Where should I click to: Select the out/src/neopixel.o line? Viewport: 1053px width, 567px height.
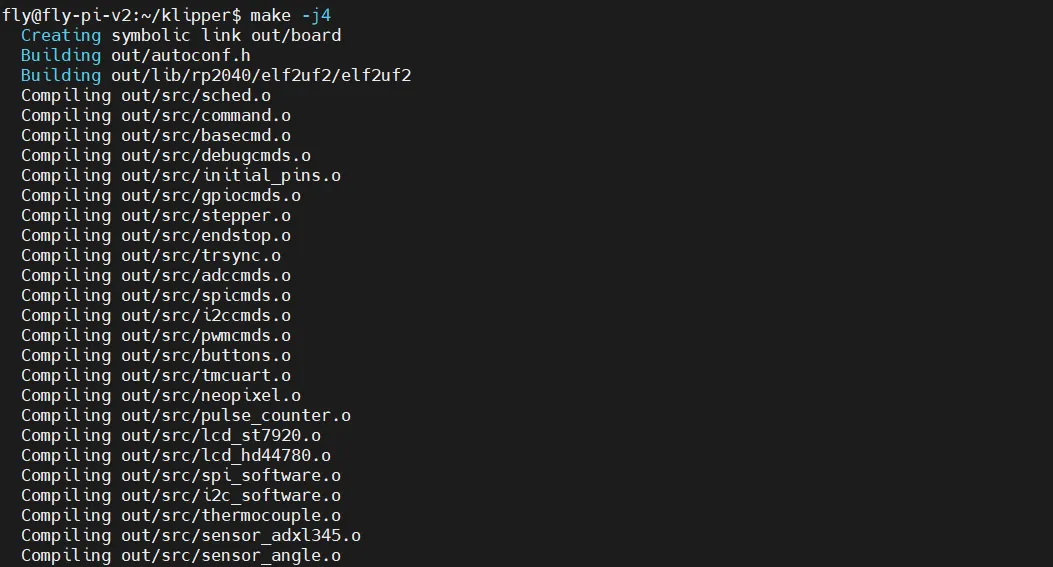161,395
